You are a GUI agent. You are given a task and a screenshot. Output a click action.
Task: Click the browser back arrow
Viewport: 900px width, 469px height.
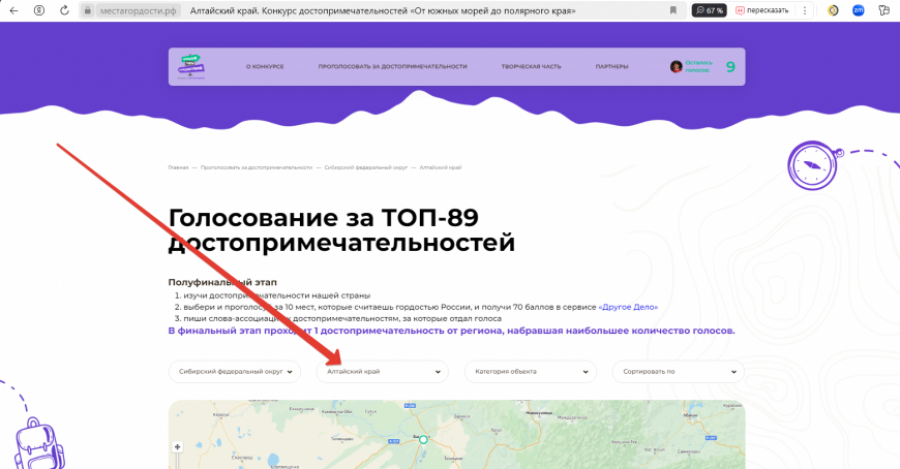13,10
